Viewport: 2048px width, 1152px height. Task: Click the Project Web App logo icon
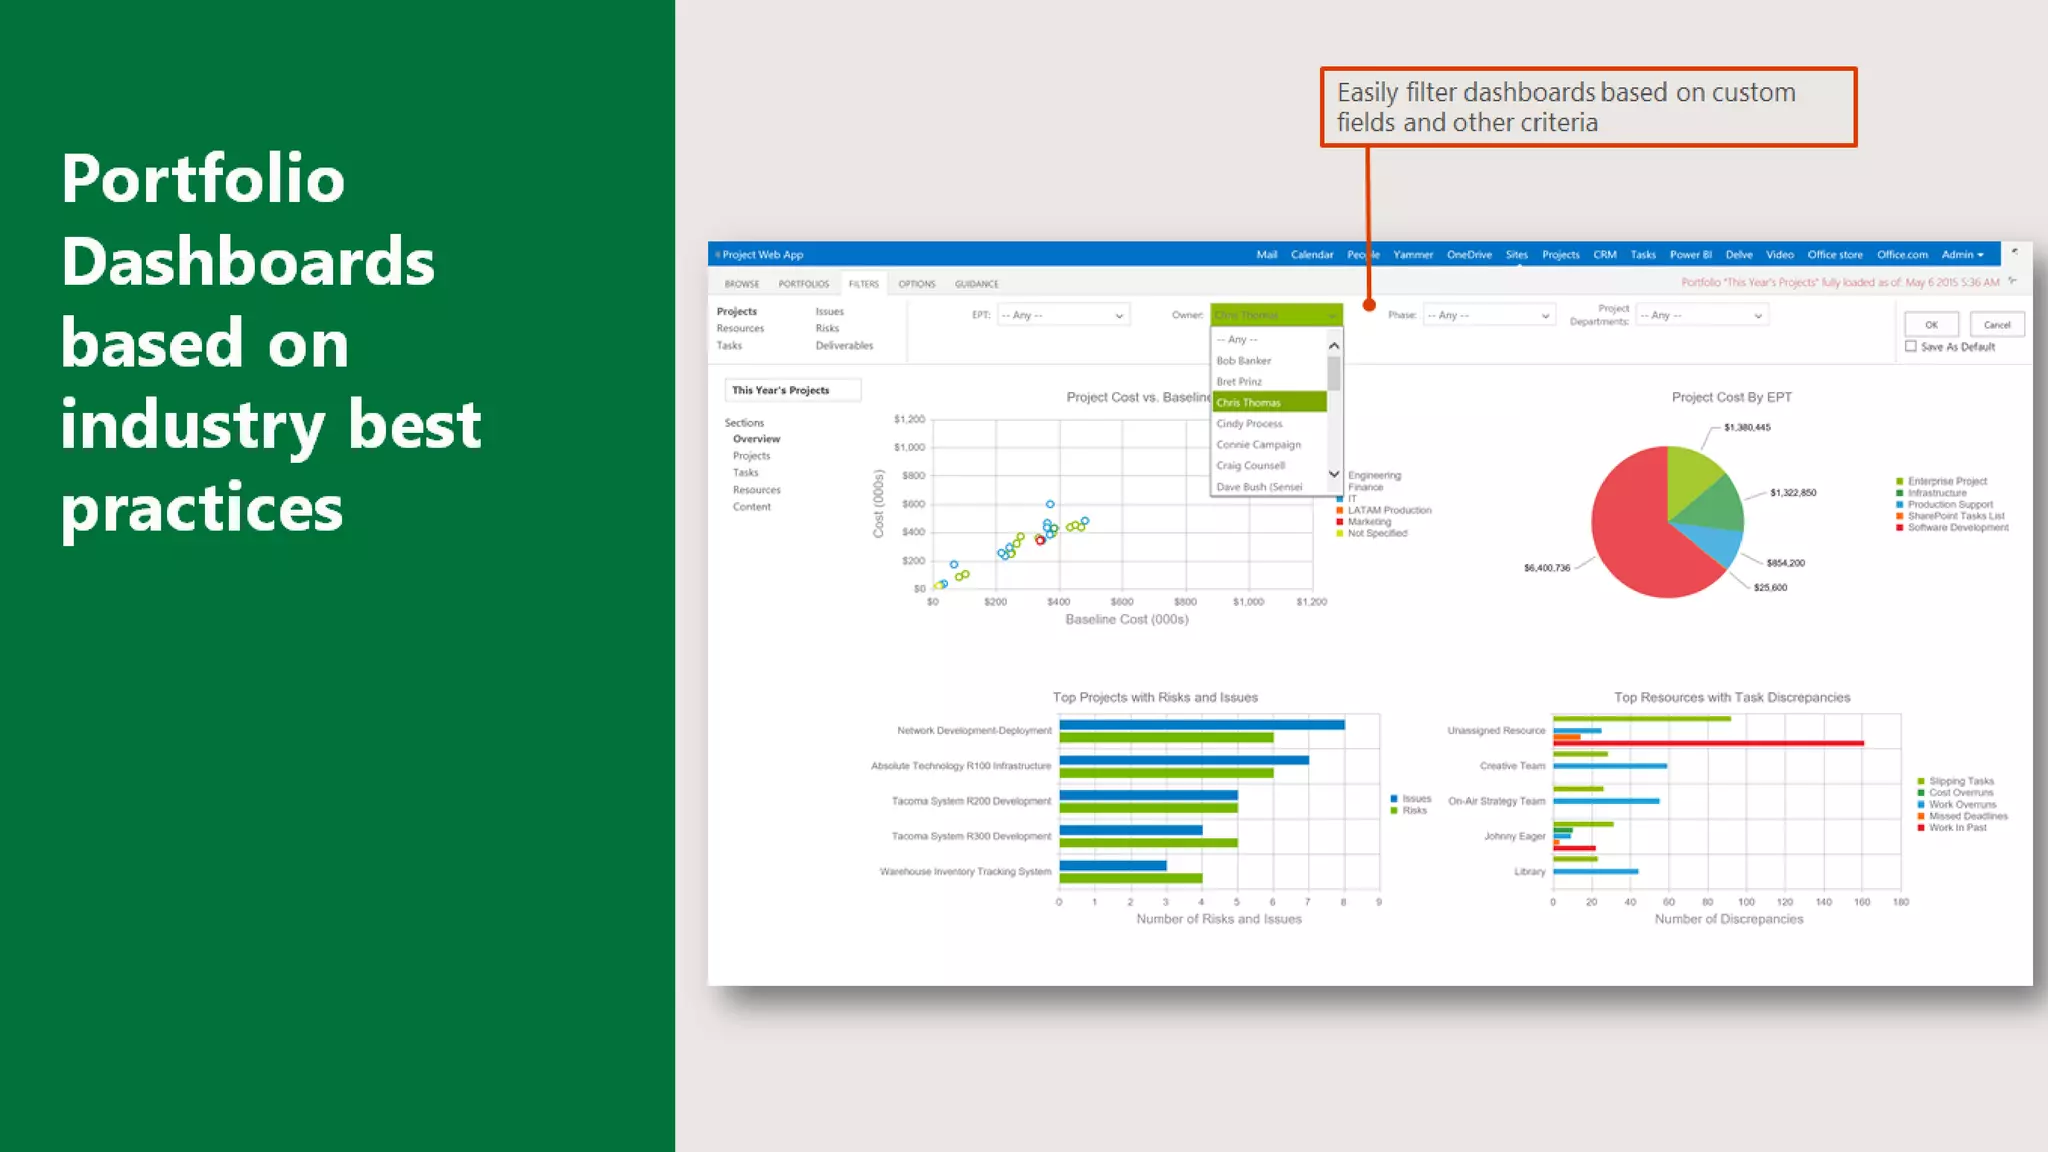click(718, 255)
